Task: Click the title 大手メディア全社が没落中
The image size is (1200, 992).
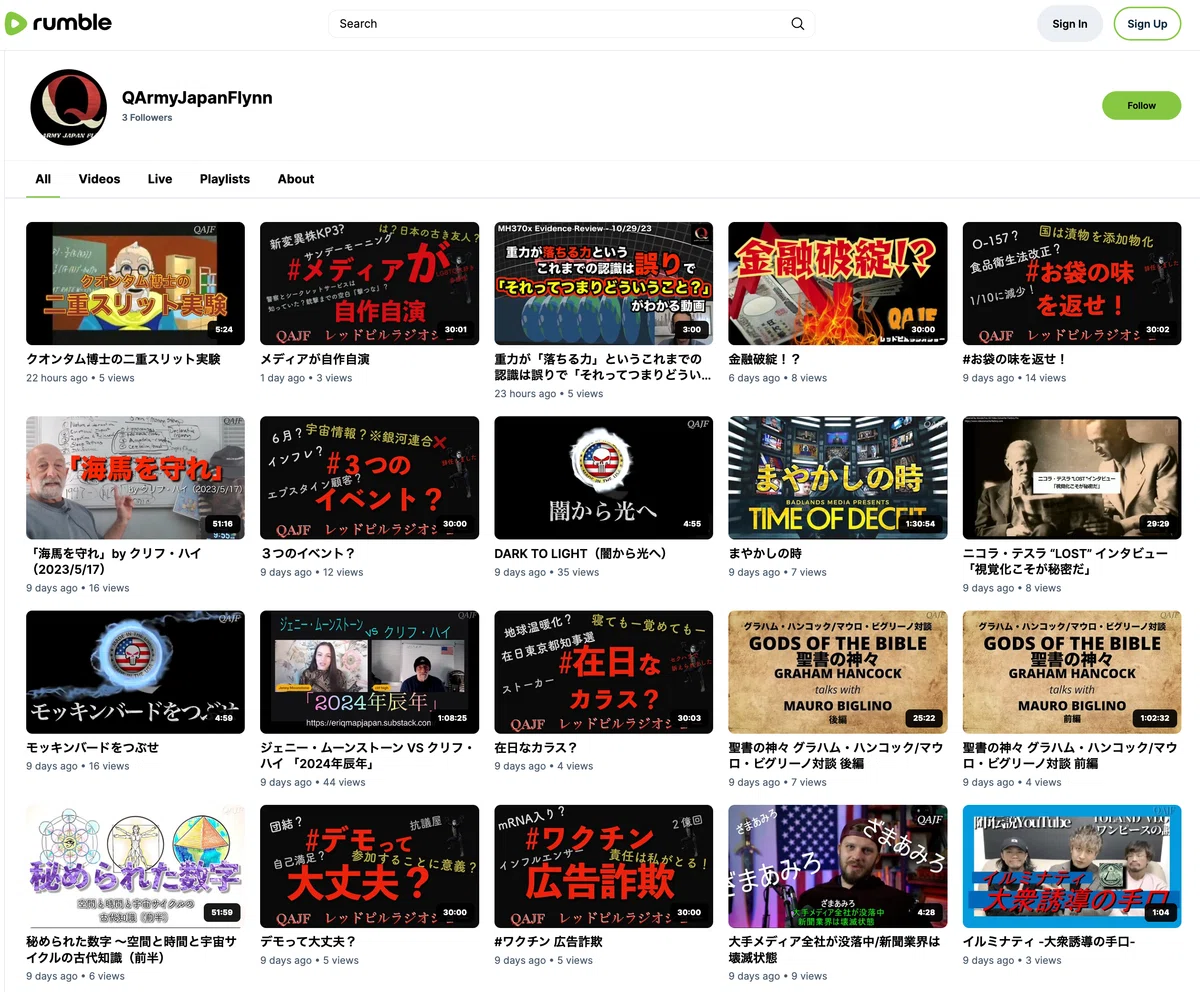Action: pos(834,949)
